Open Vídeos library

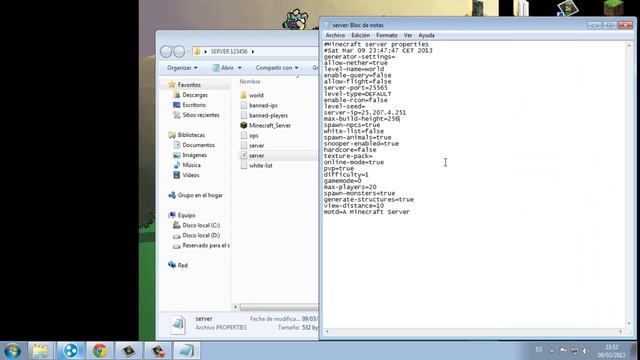pyautogui.click(x=191, y=175)
